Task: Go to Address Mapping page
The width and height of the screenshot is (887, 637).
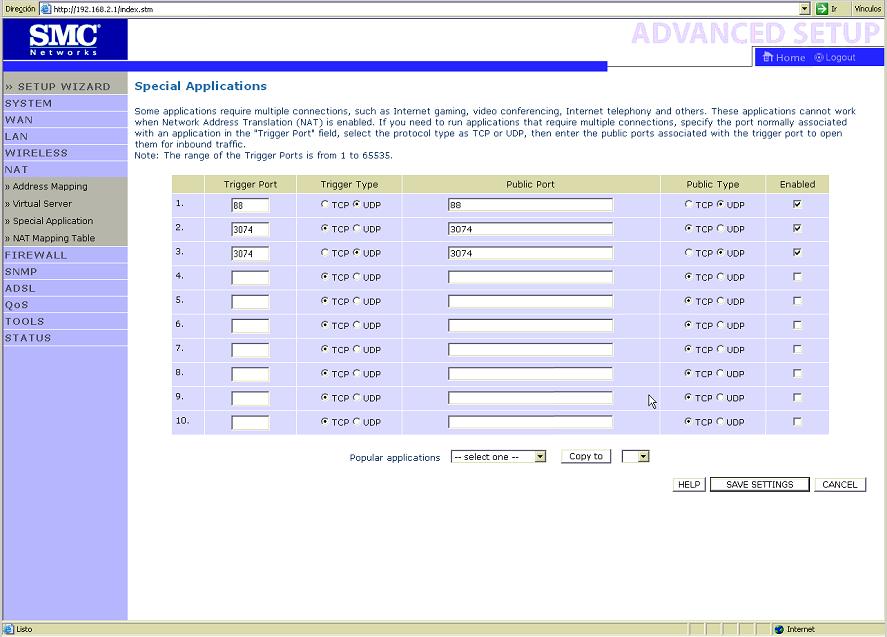Action: click(50, 186)
